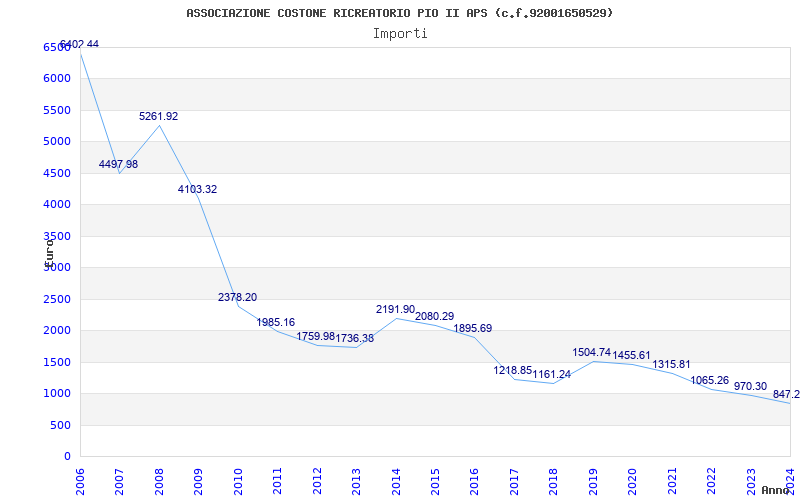
Task: Click the Anno x-axis title
Action: click(776, 490)
